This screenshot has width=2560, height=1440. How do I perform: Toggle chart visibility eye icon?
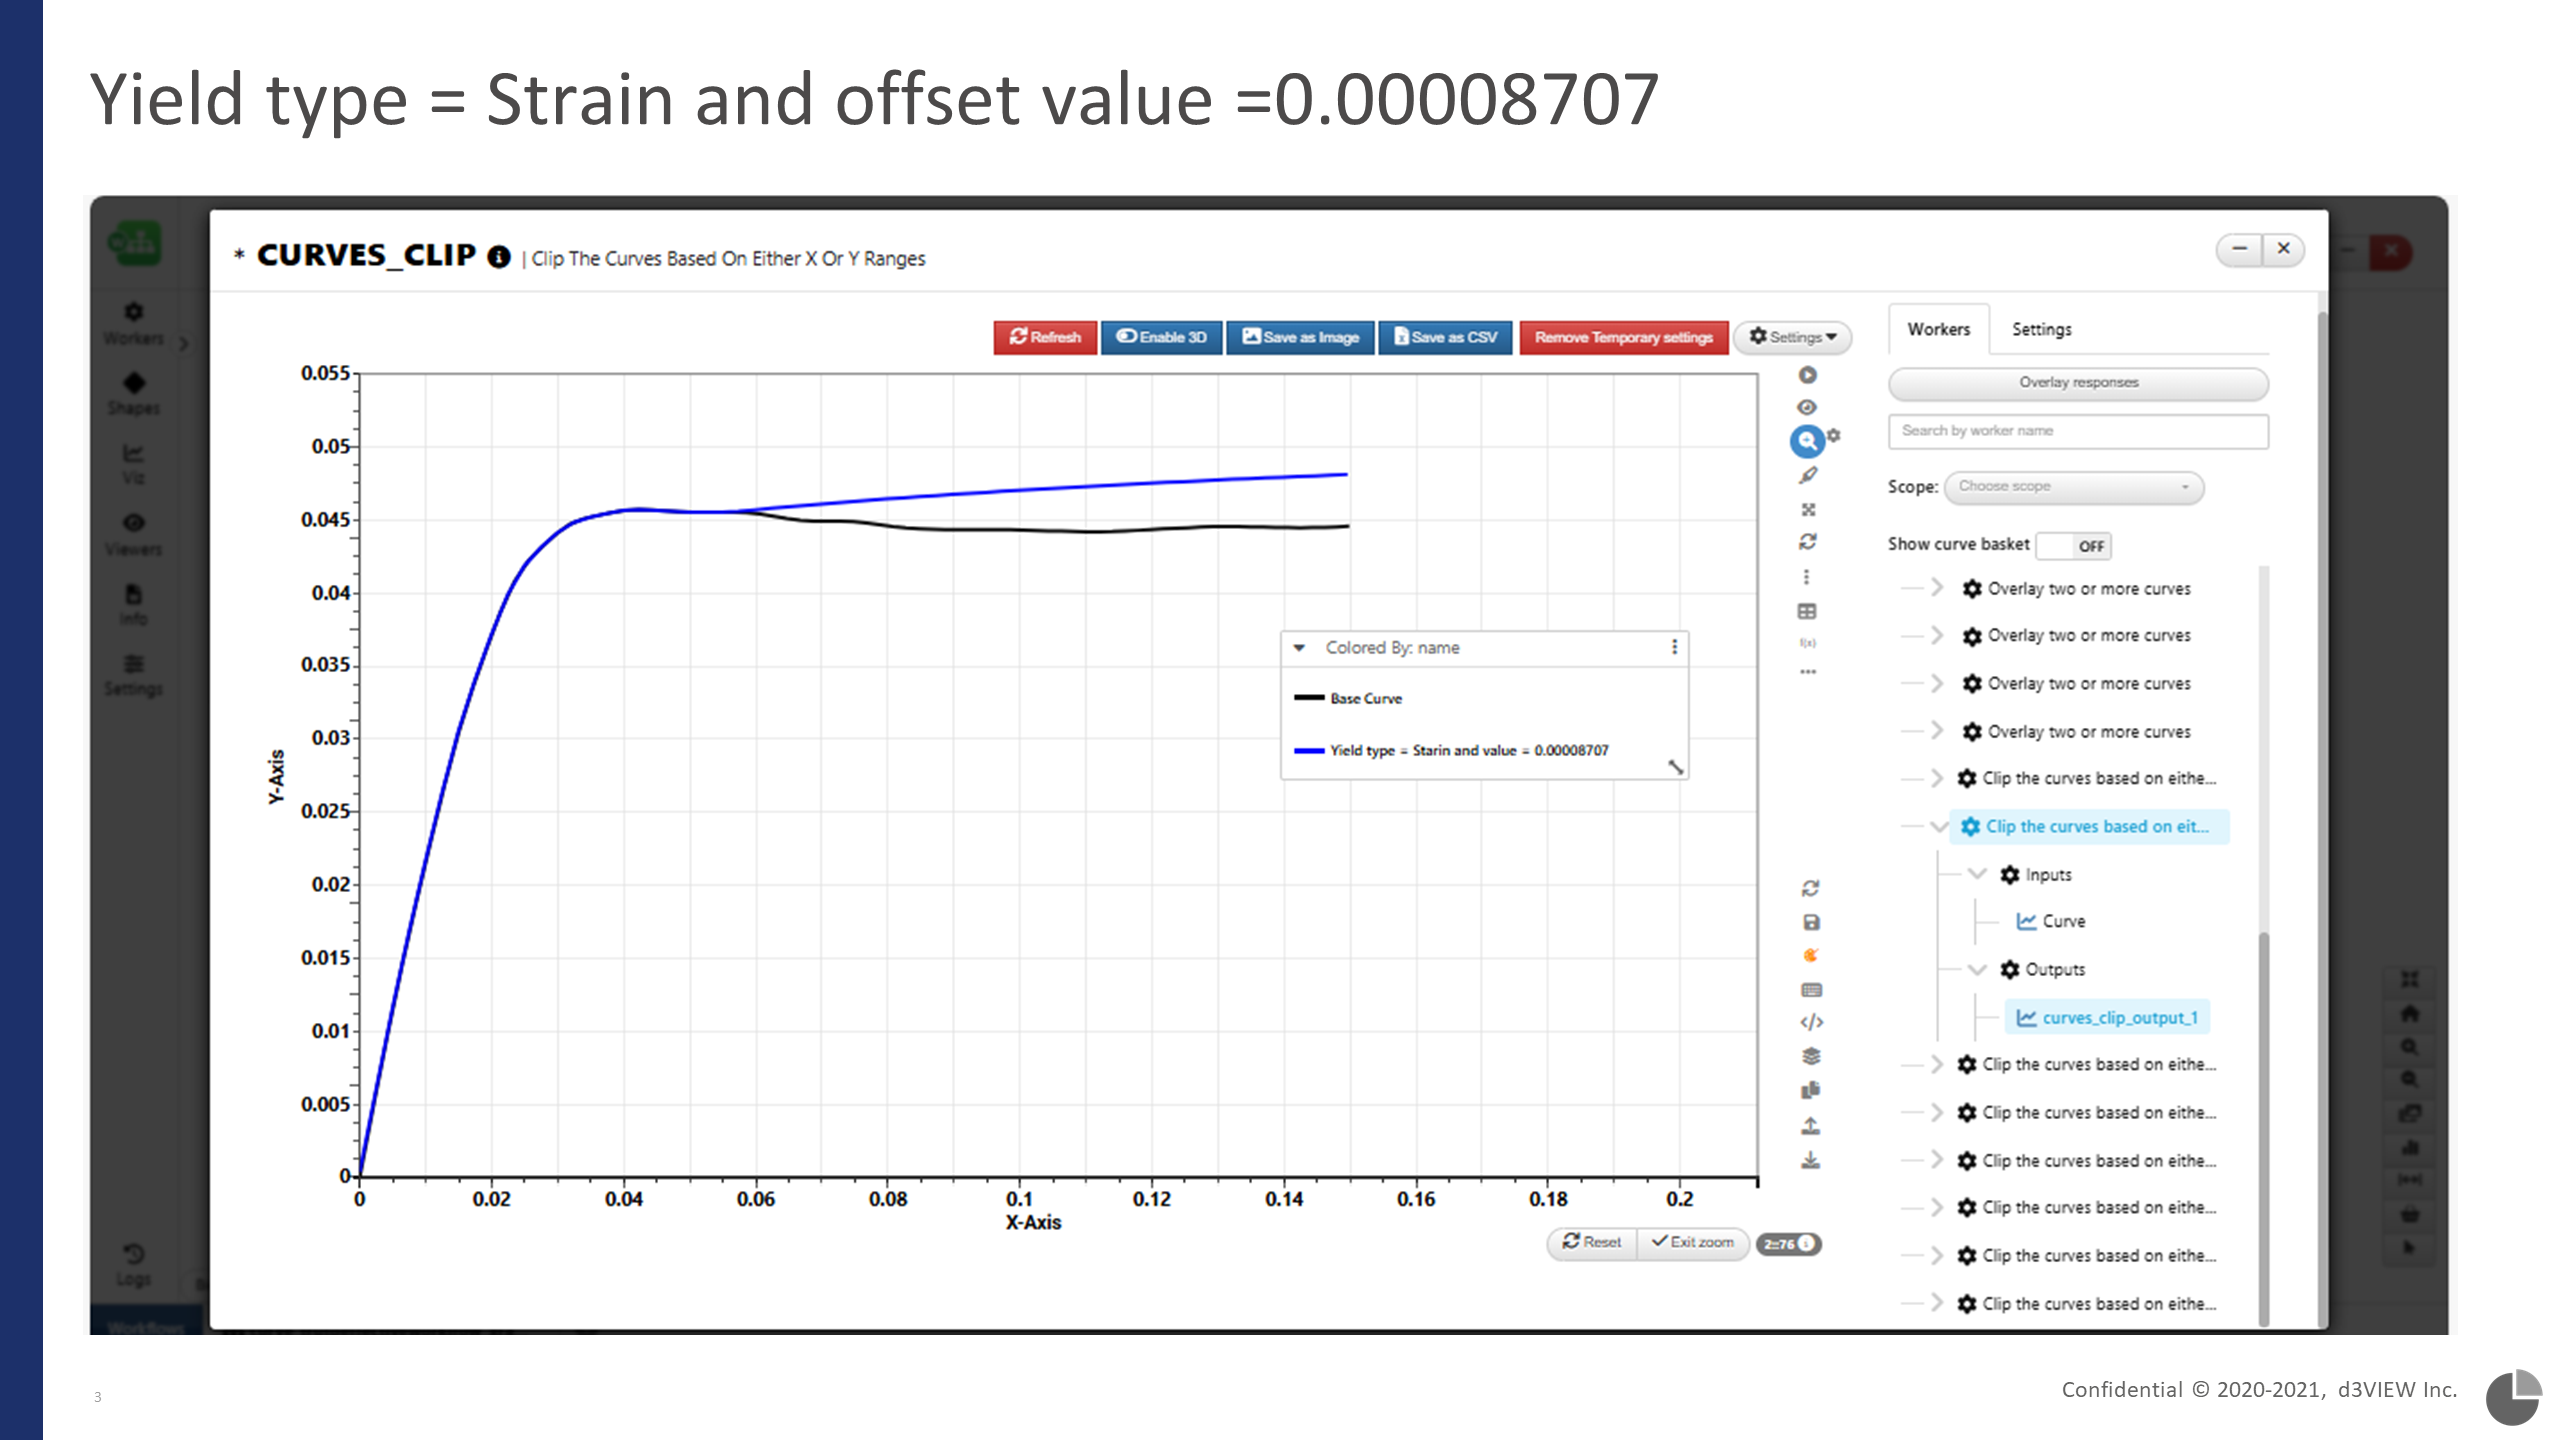pos(1807,407)
